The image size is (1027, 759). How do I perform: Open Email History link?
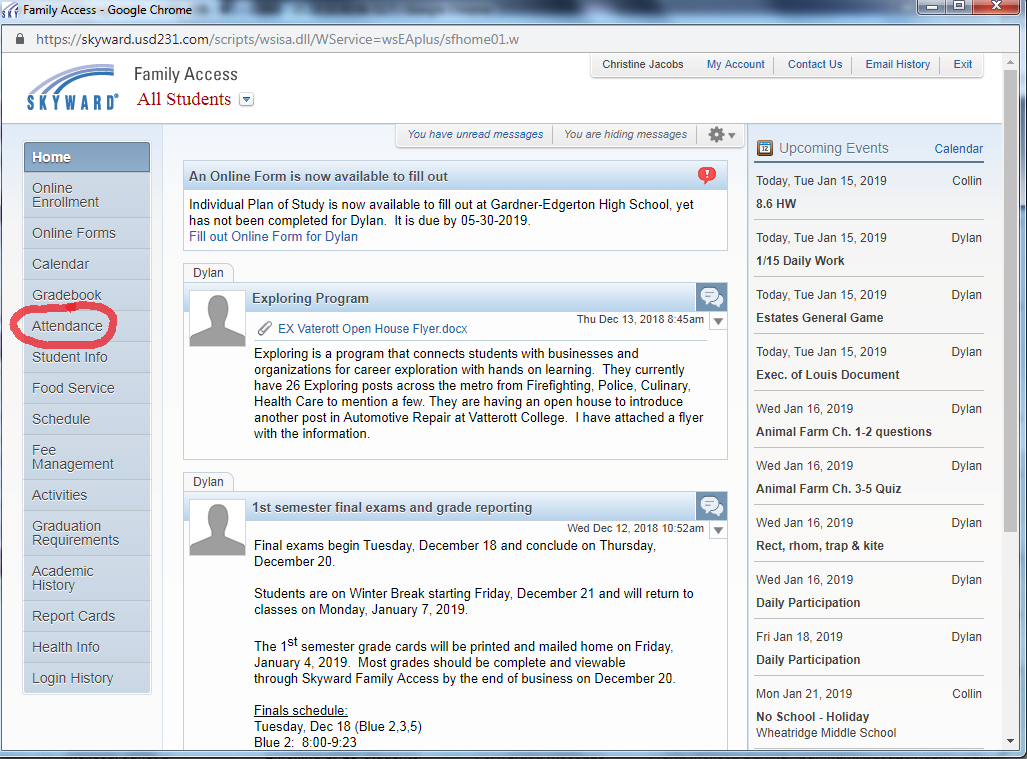click(x=897, y=64)
